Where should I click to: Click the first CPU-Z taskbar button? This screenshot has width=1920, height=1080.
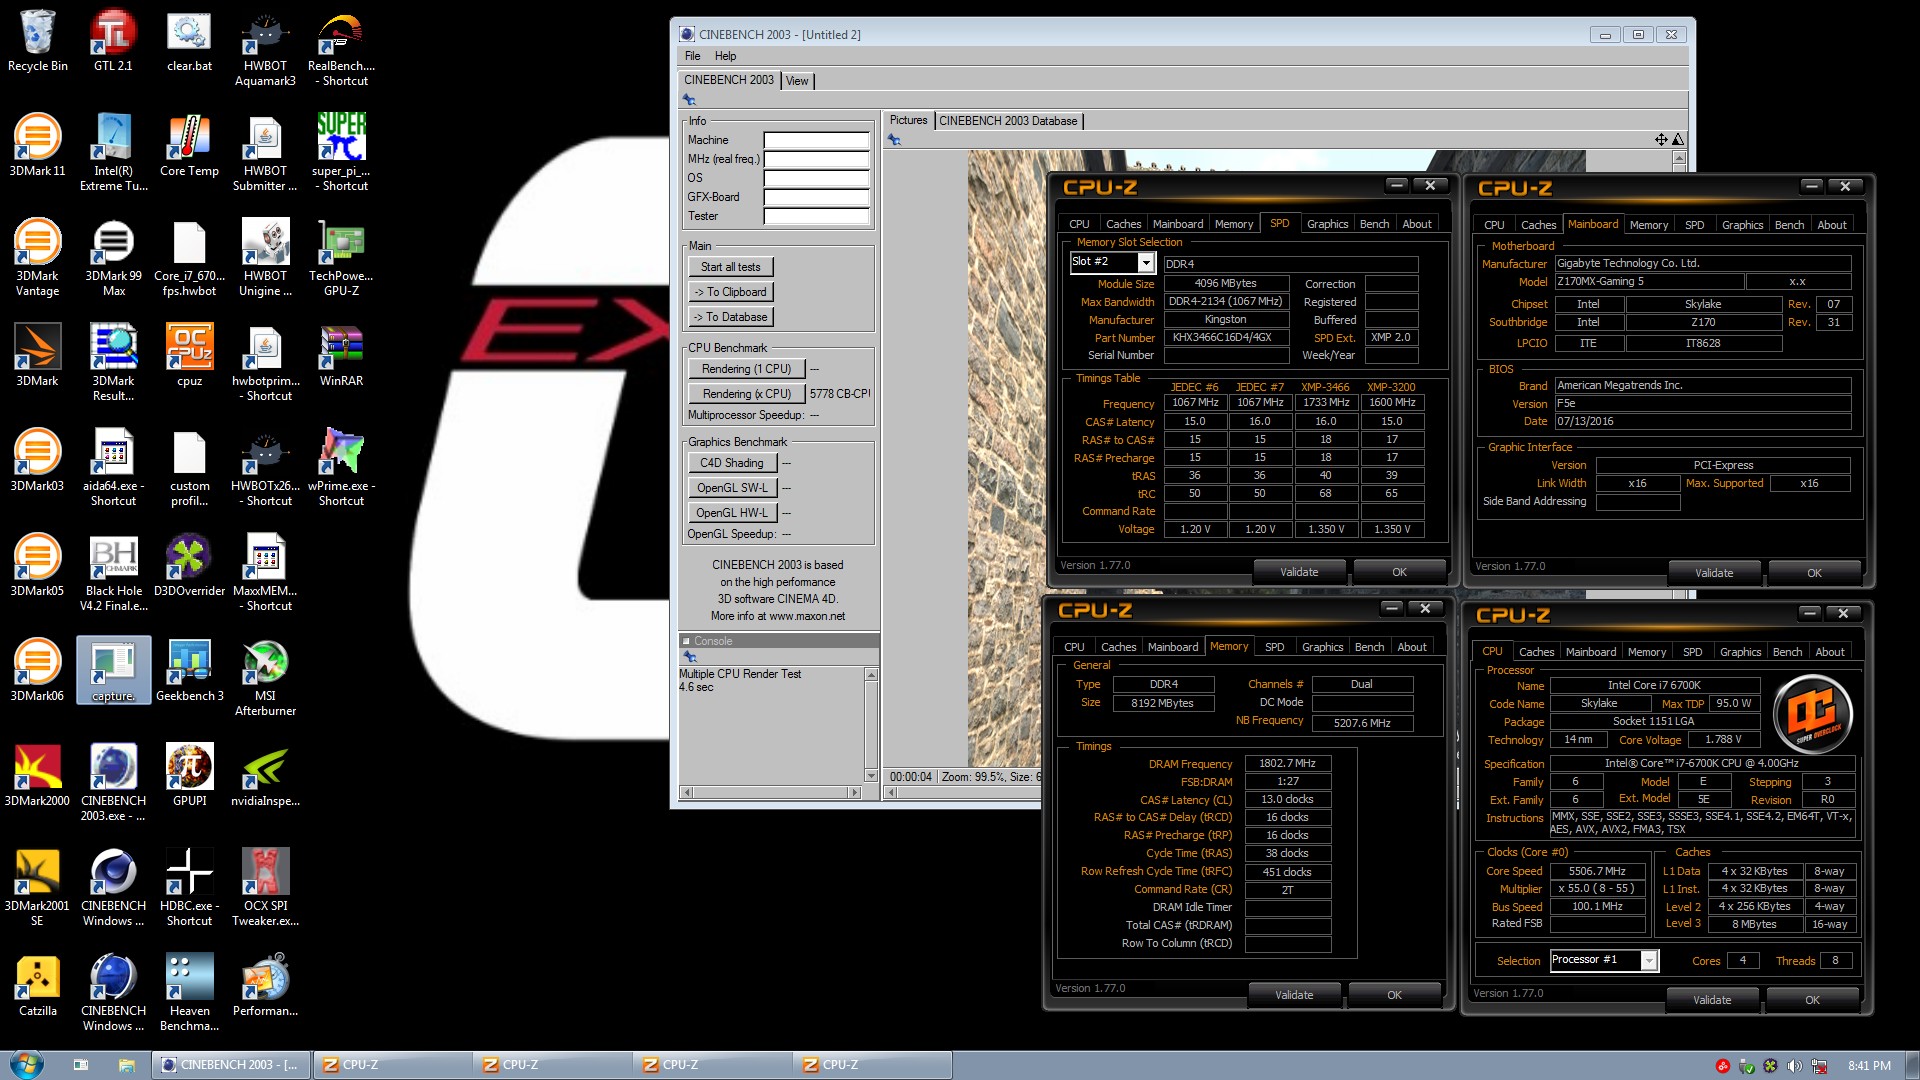pos(391,1065)
